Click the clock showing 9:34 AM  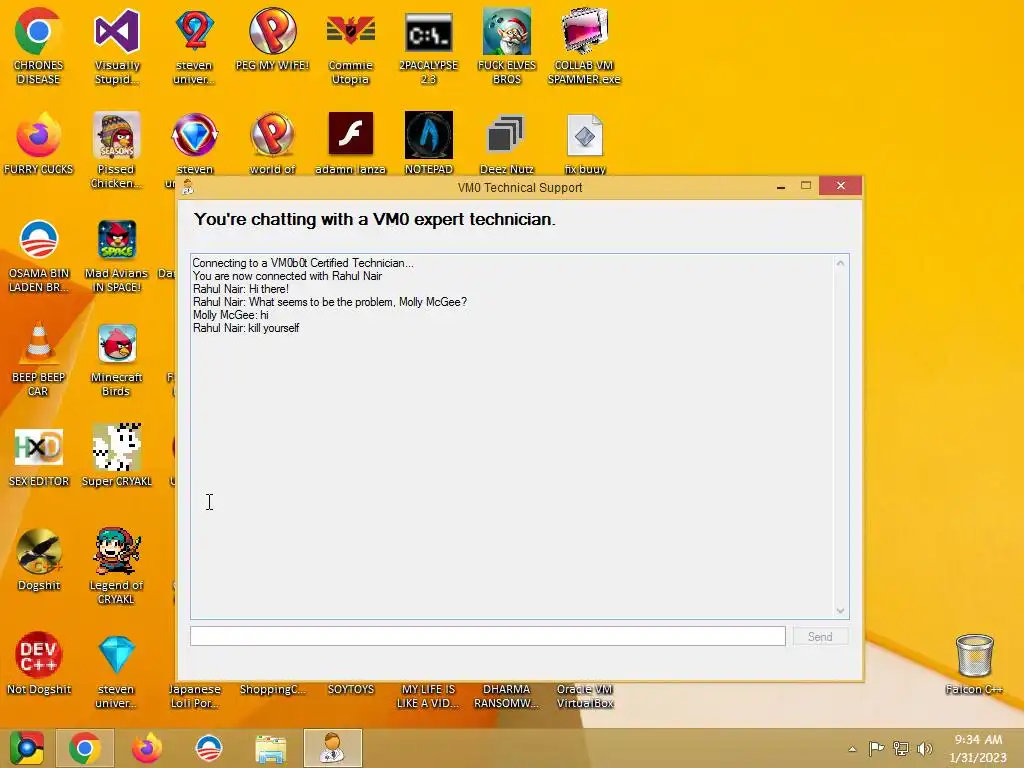[978, 748]
